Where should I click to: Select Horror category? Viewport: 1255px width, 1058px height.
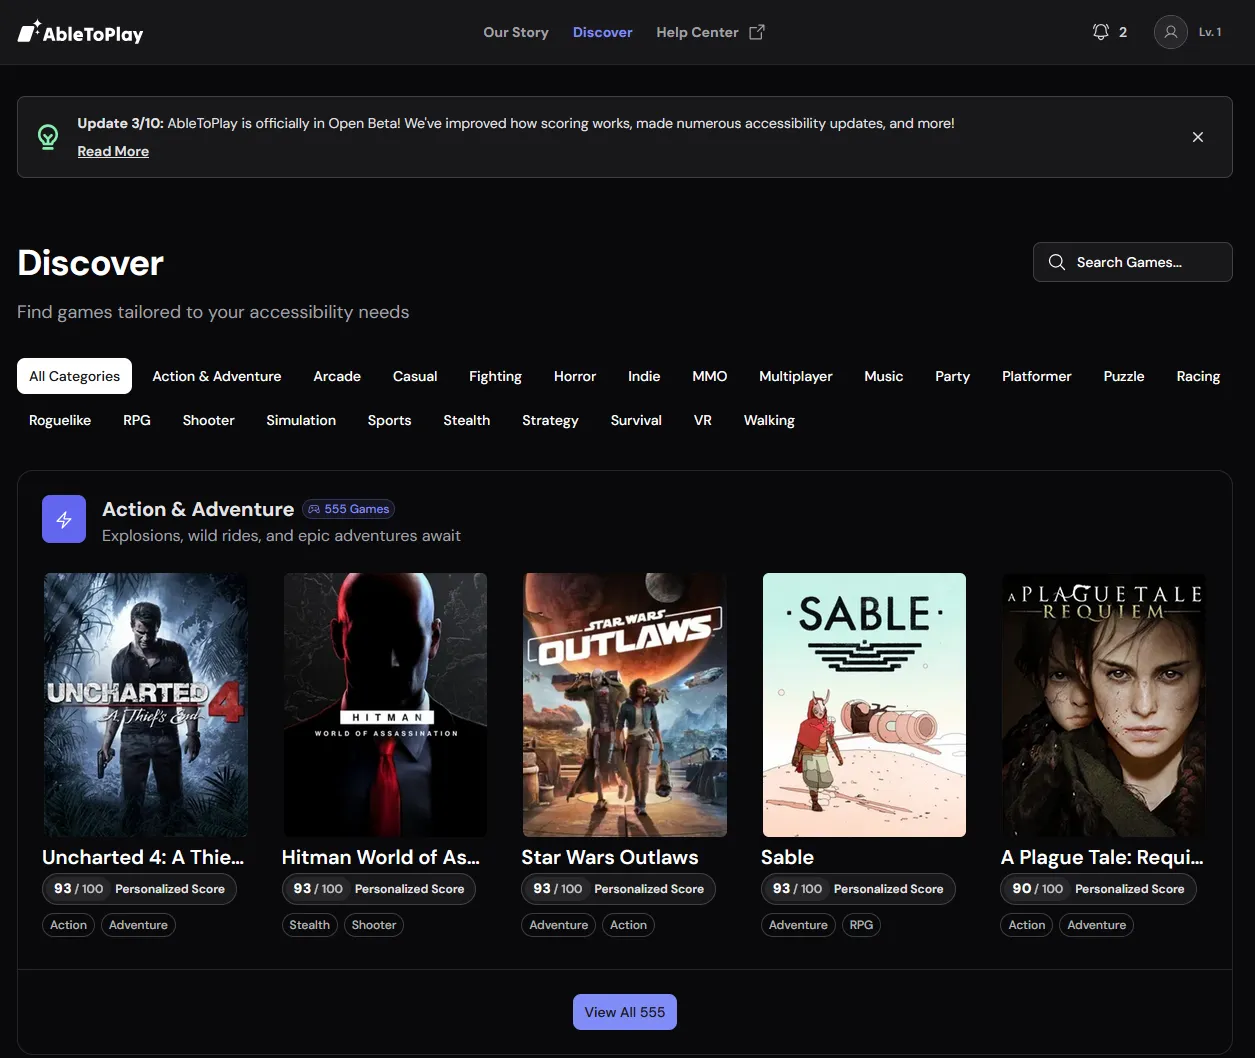click(x=575, y=376)
